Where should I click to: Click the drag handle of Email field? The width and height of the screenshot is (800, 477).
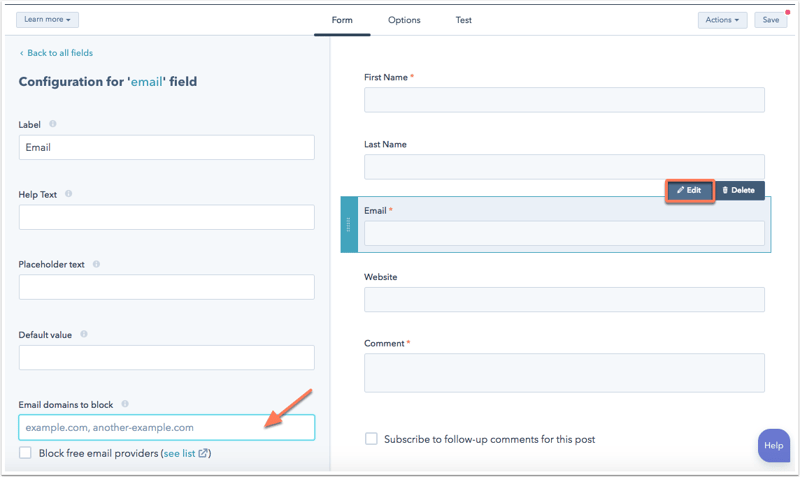point(349,224)
